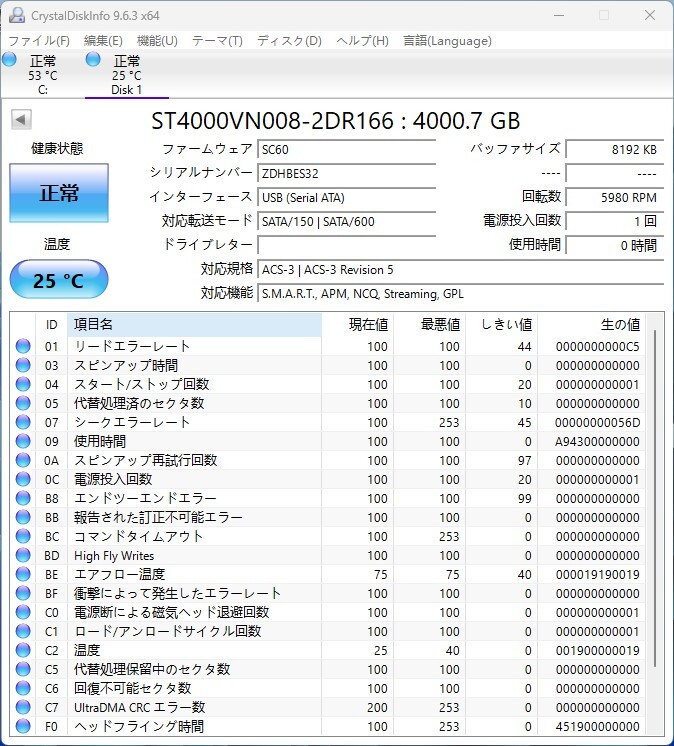Click status orb for ID C1 ロード/アンロードサイクル回数
Screen dimensions: 674x746
(23, 631)
